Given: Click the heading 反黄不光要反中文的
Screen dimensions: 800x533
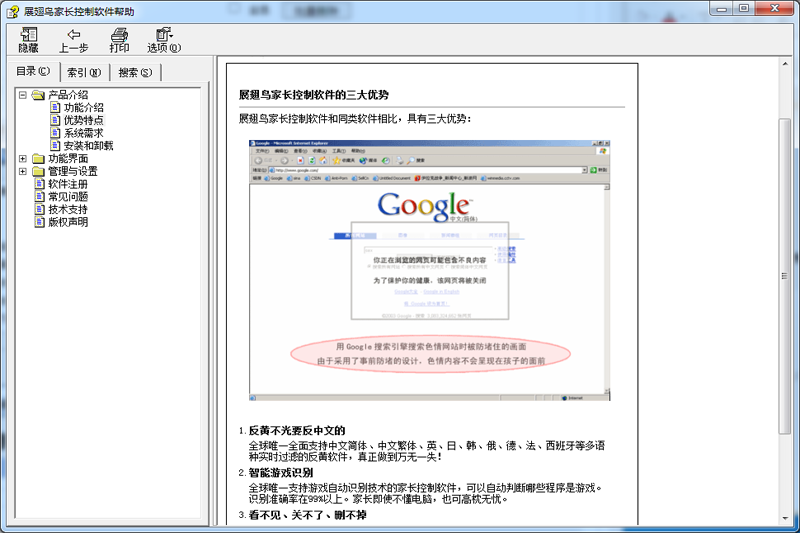Looking at the screenshot, I should click(297, 430).
